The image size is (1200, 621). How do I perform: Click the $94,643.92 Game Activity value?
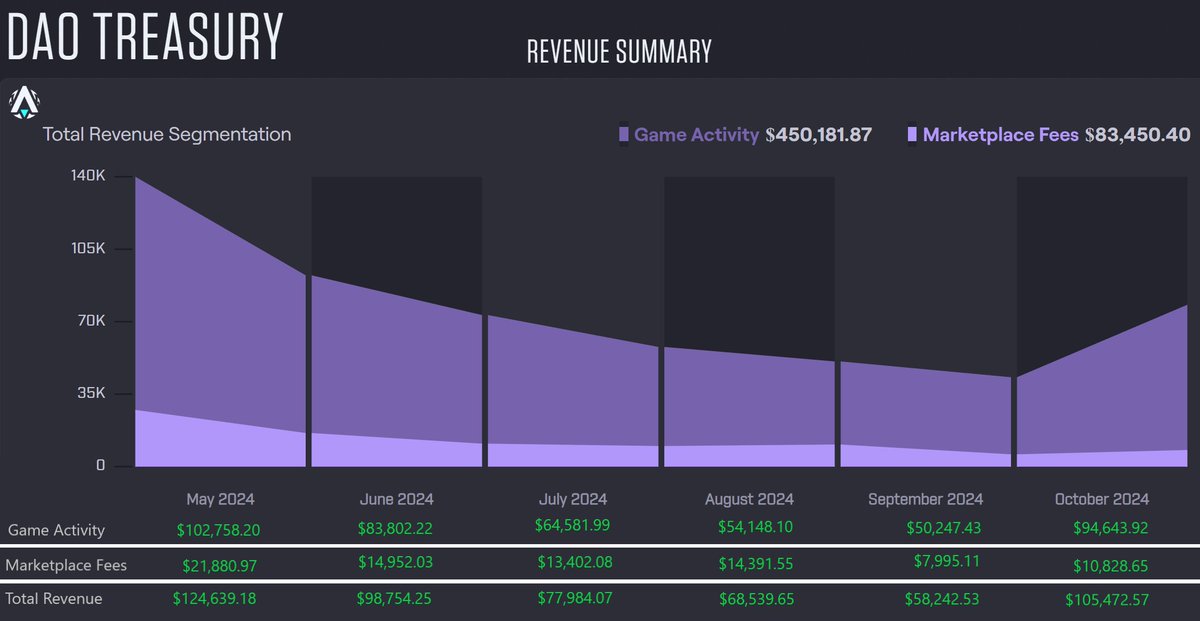1110,527
